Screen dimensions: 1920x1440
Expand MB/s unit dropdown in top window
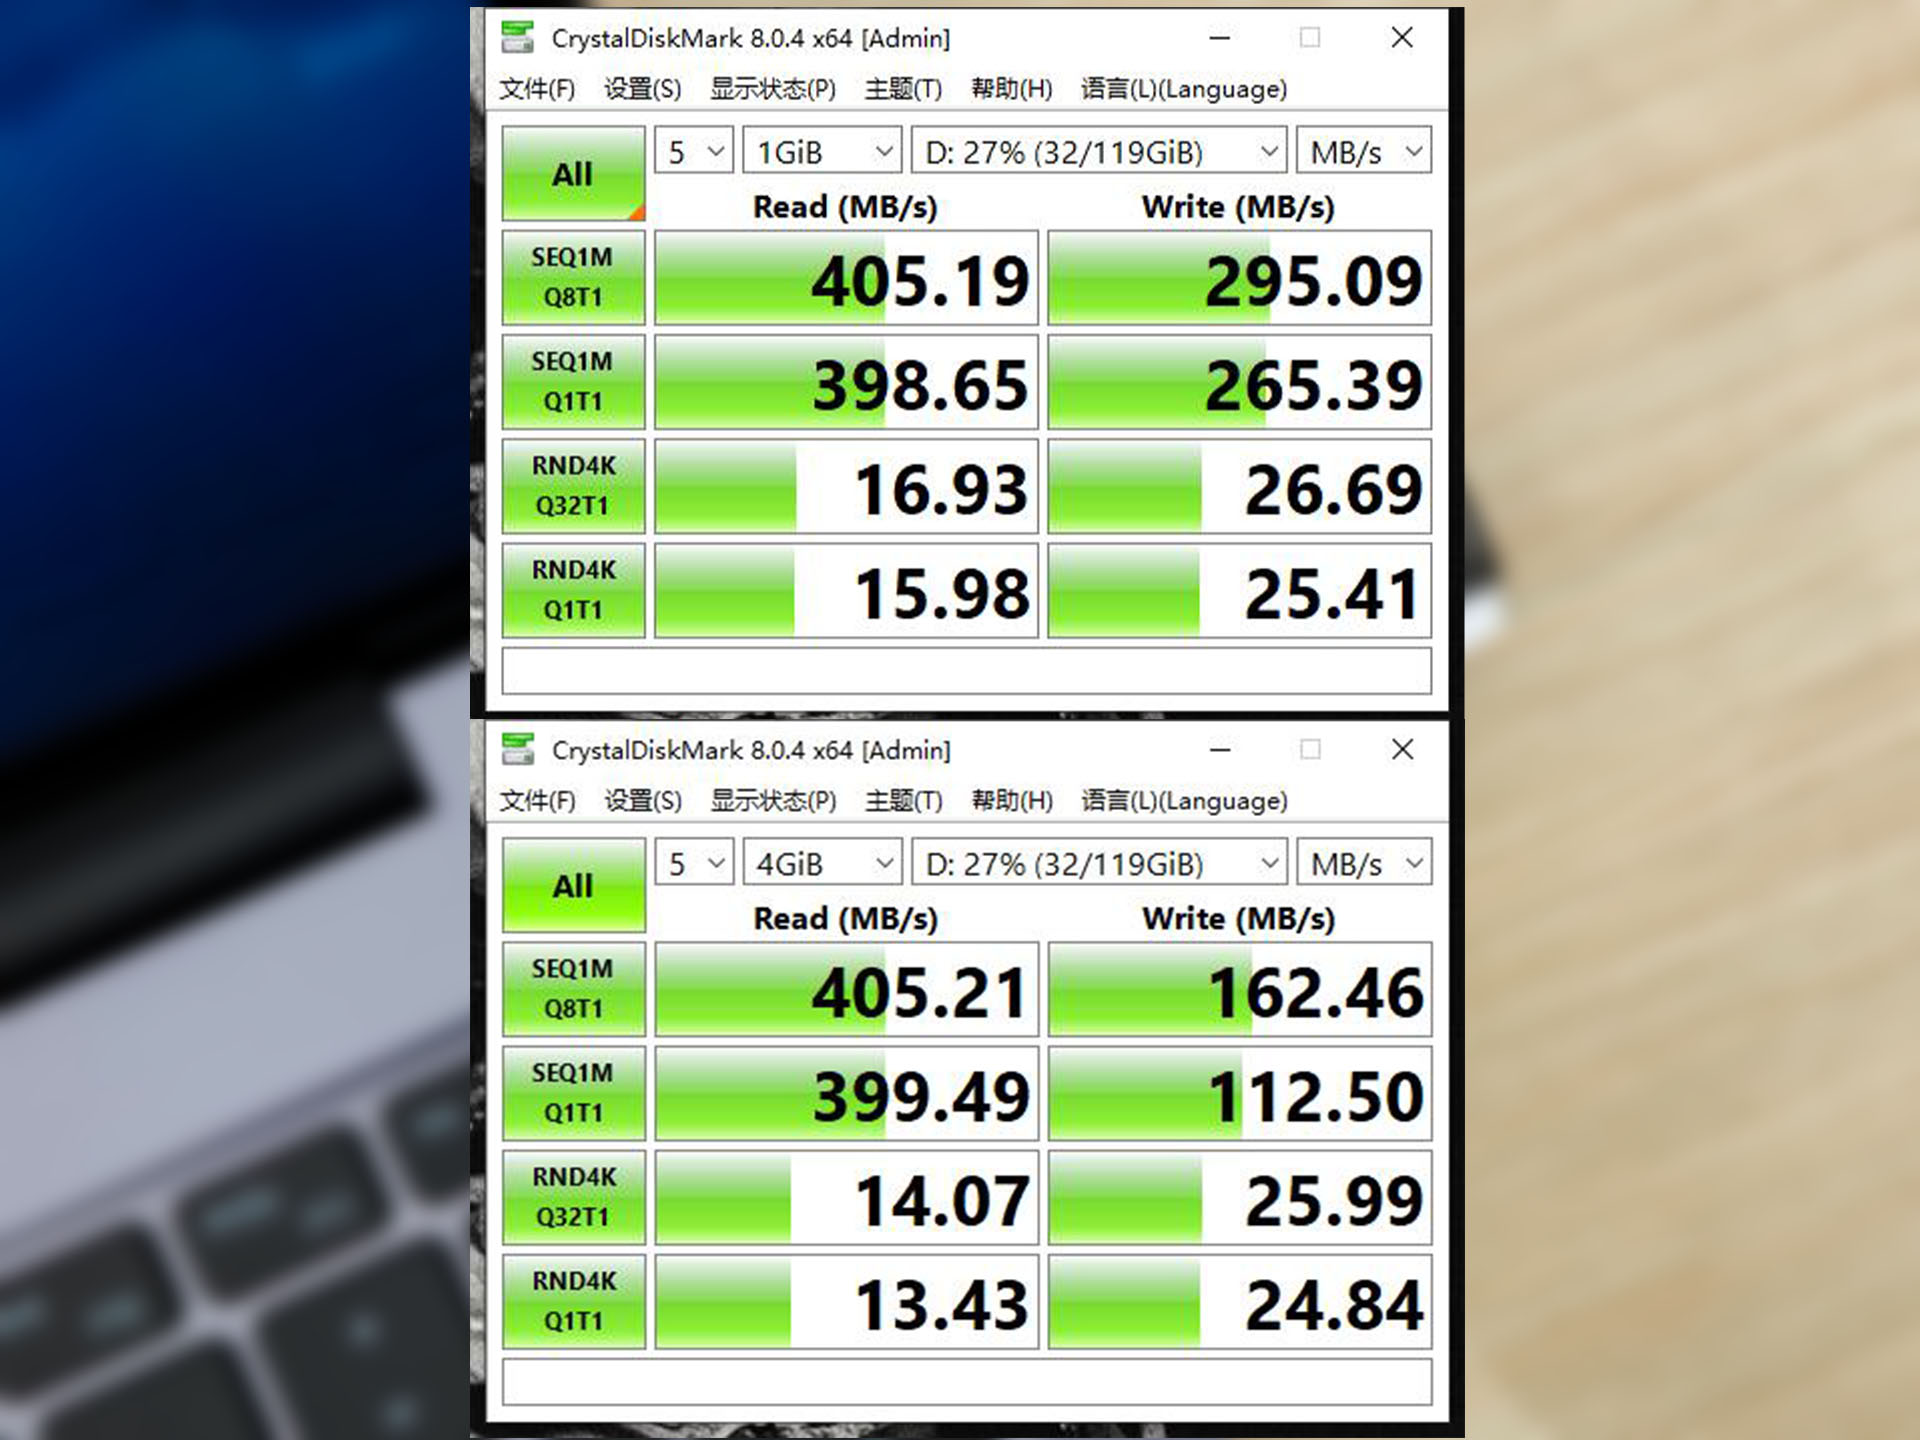(x=1365, y=151)
